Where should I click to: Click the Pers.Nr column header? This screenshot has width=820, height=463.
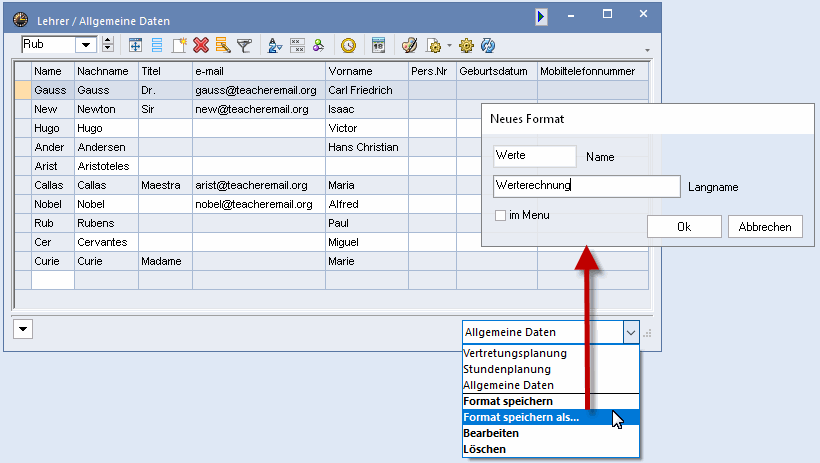pos(432,71)
